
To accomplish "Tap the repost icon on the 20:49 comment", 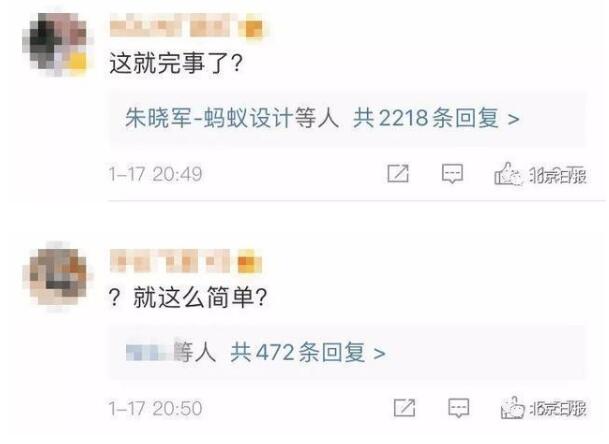I will click(x=398, y=173).
